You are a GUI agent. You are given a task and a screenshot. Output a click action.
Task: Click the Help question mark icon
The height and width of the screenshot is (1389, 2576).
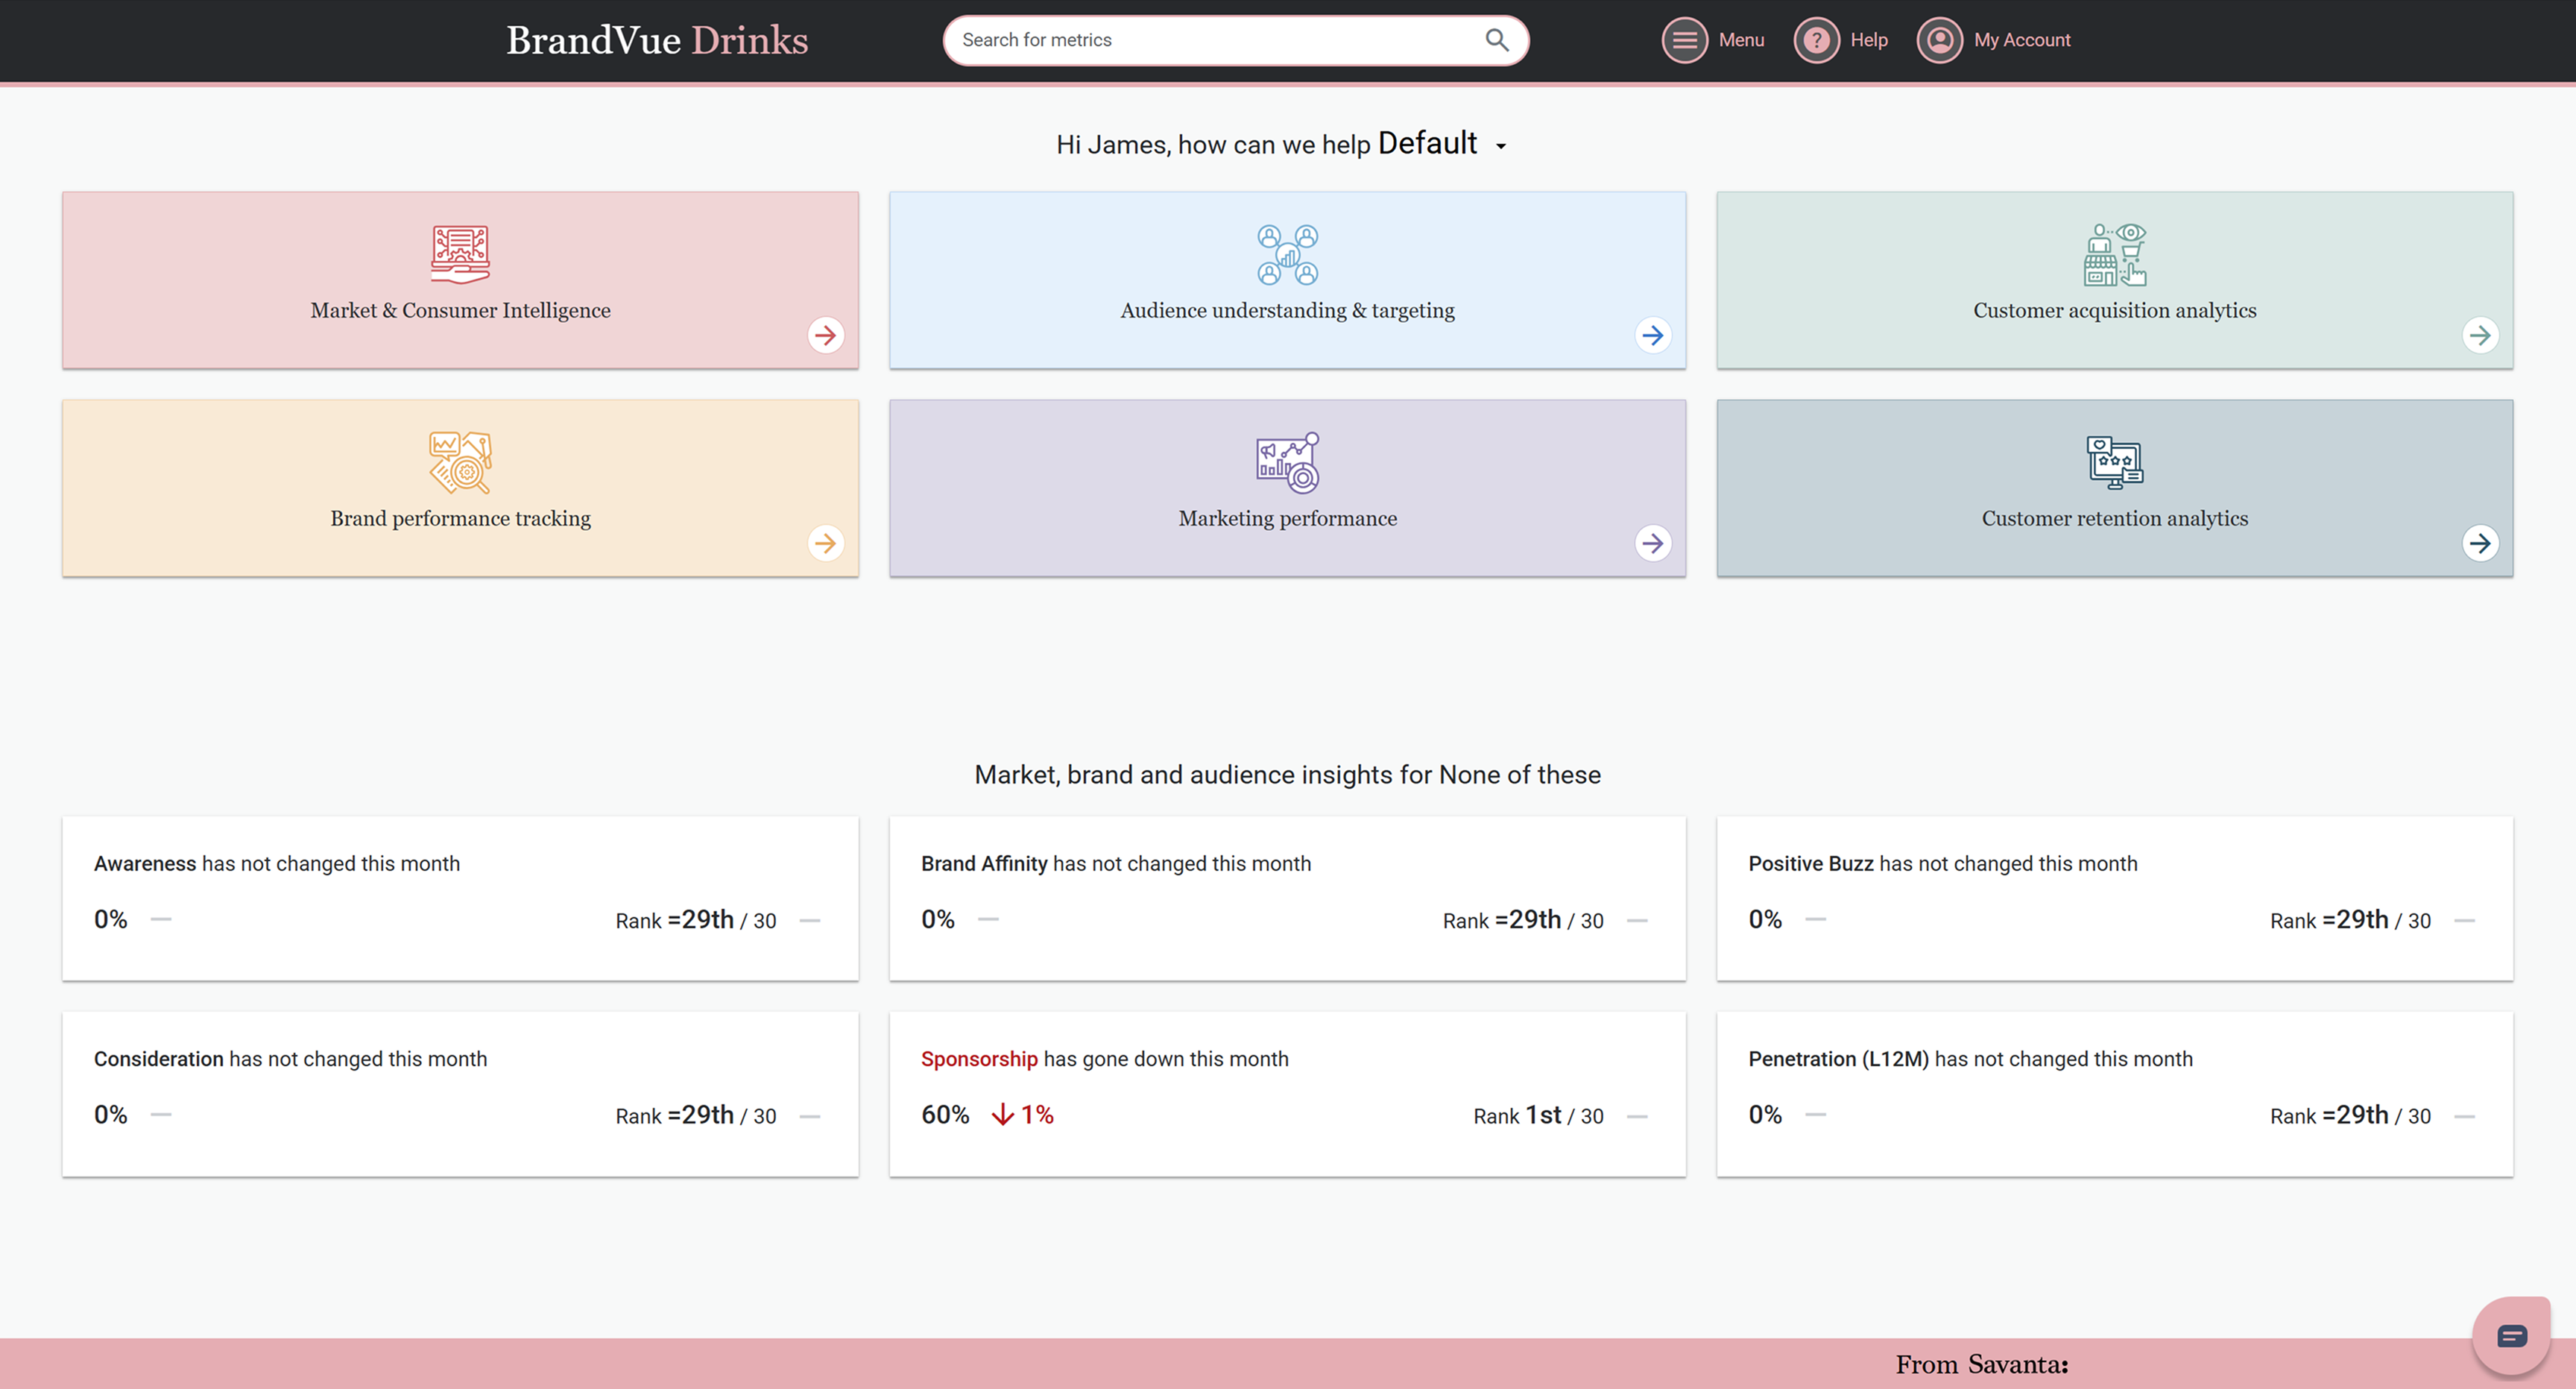pyautogui.click(x=1816, y=40)
